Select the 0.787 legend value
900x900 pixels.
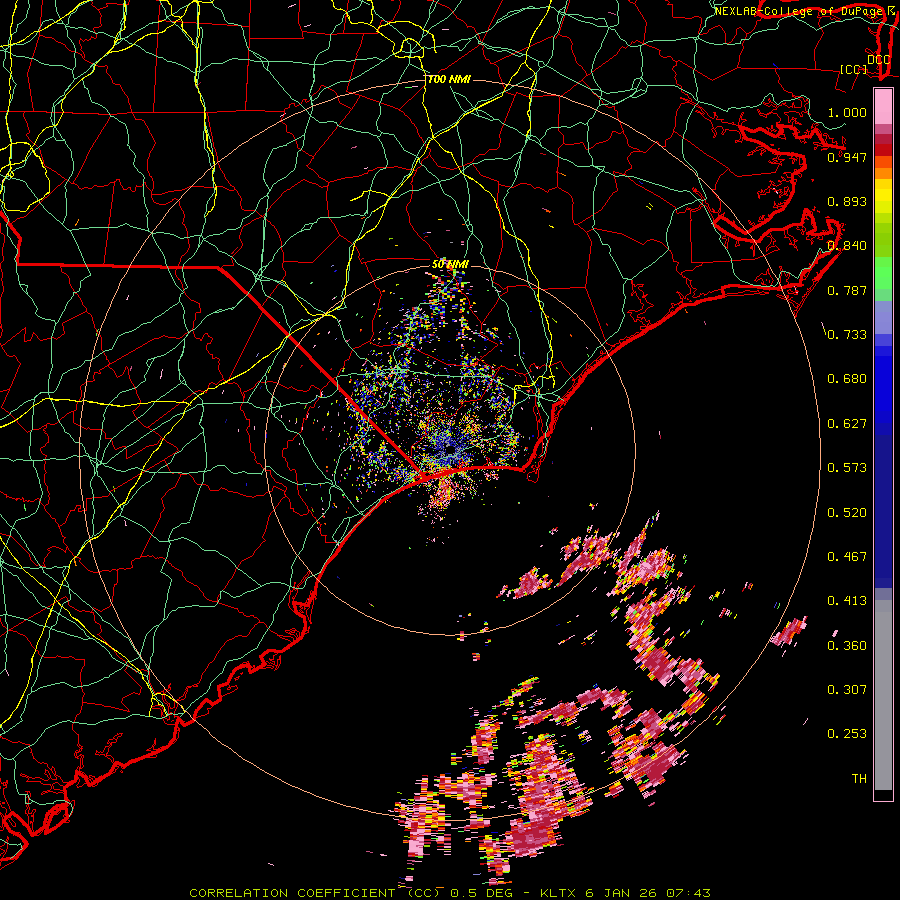point(847,290)
